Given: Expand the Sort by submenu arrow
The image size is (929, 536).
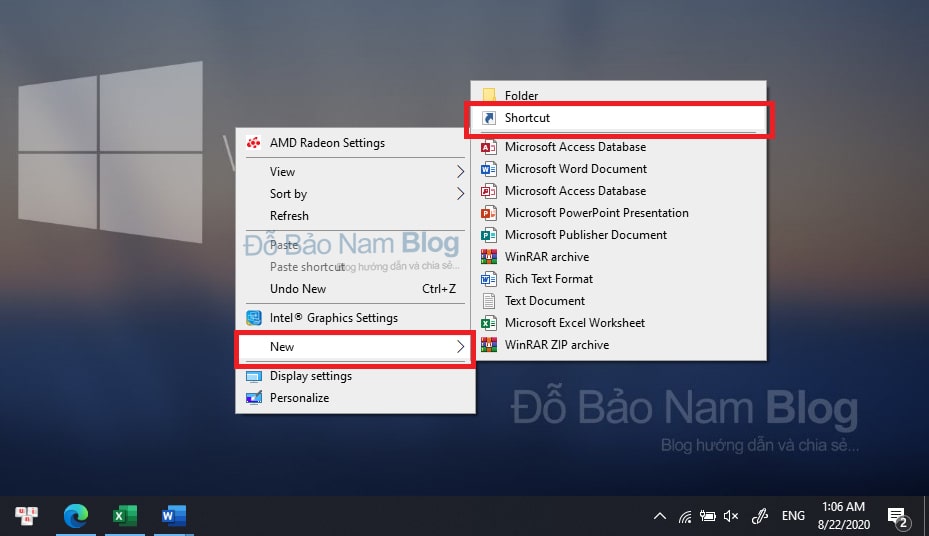Looking at the screenshot, I should [x=460, y=194].
